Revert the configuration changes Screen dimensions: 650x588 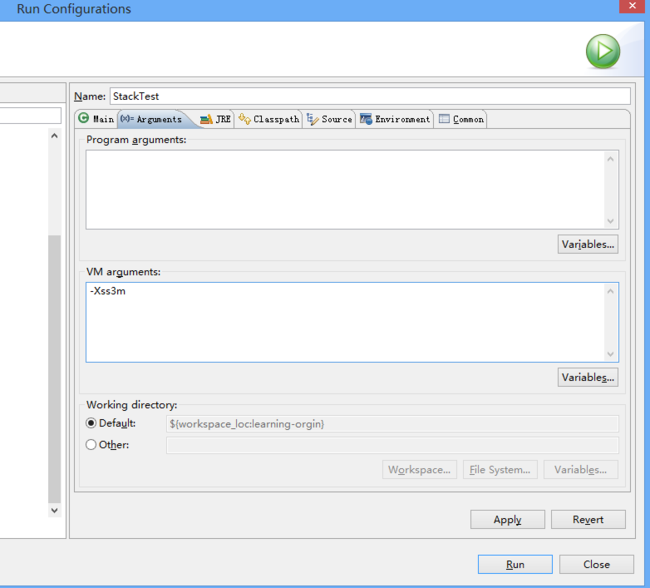click(588, 519)
